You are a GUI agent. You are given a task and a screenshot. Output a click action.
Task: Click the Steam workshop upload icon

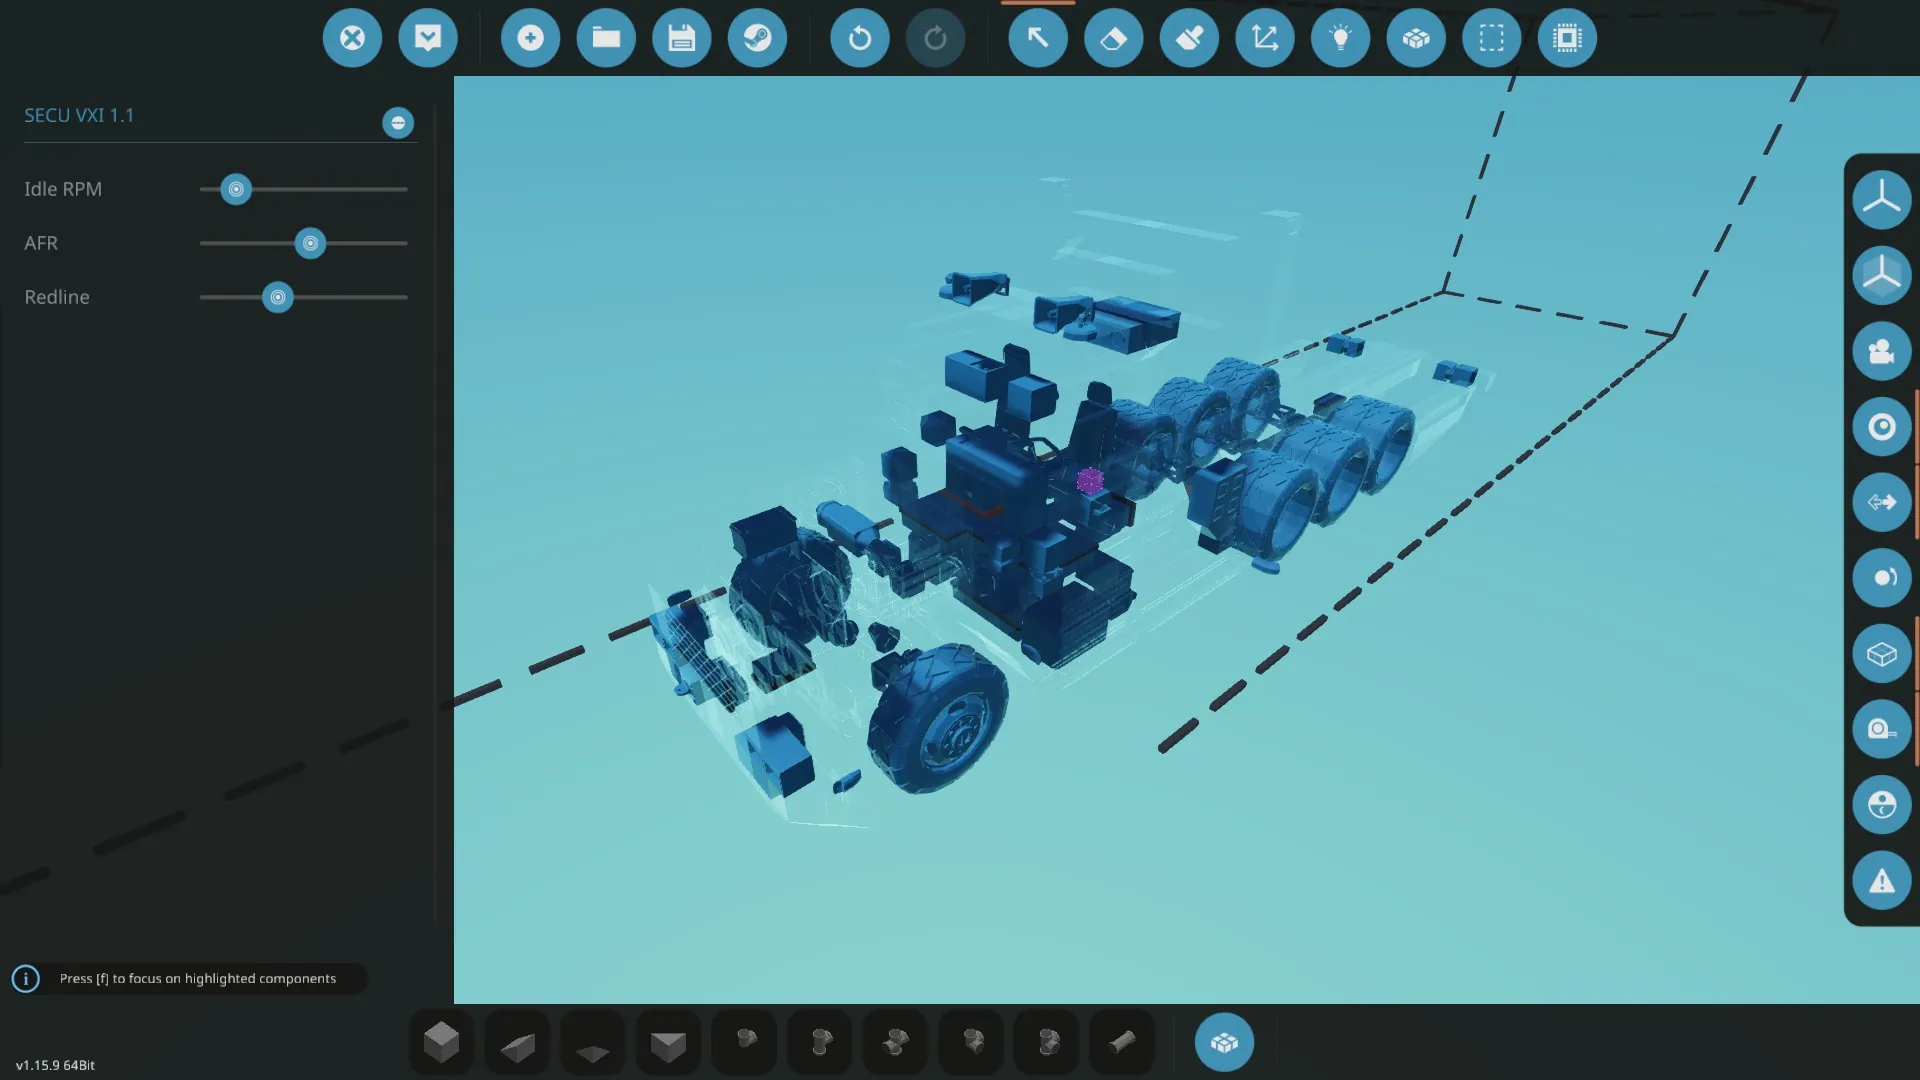[x=757, y=38]
